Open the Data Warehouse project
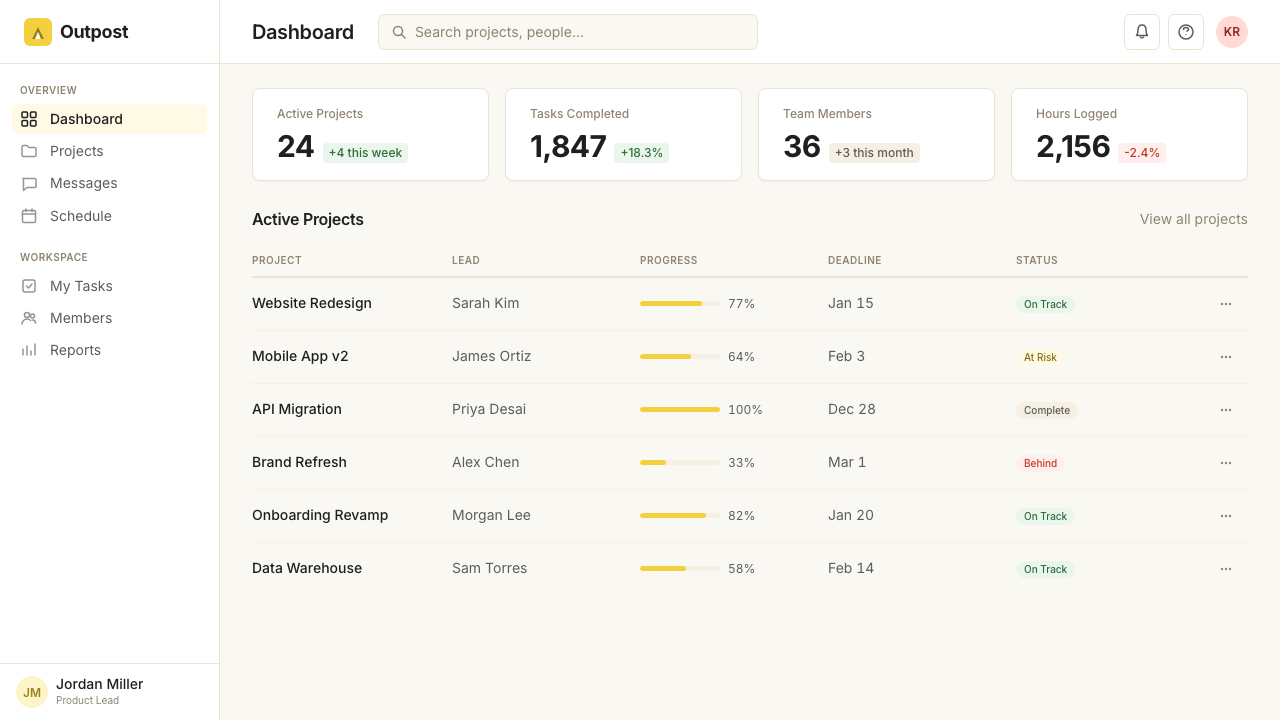 307,568
